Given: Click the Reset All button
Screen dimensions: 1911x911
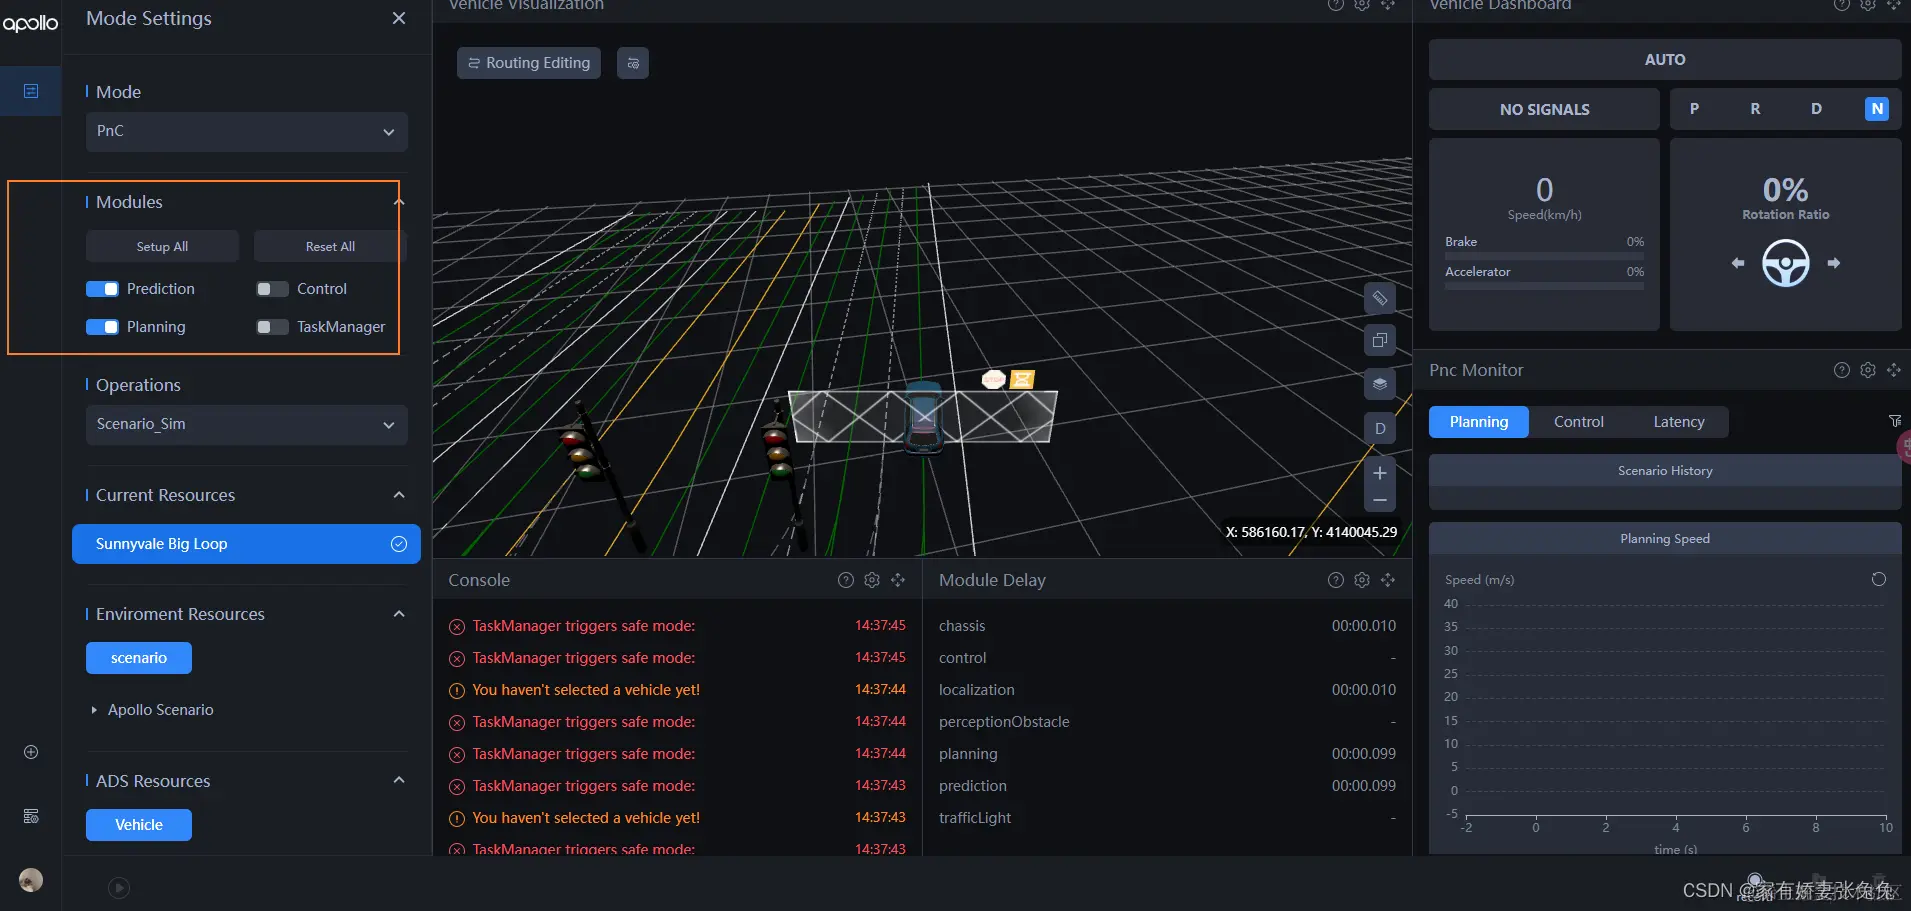Looking at the screenshot, I should (330, 246).
